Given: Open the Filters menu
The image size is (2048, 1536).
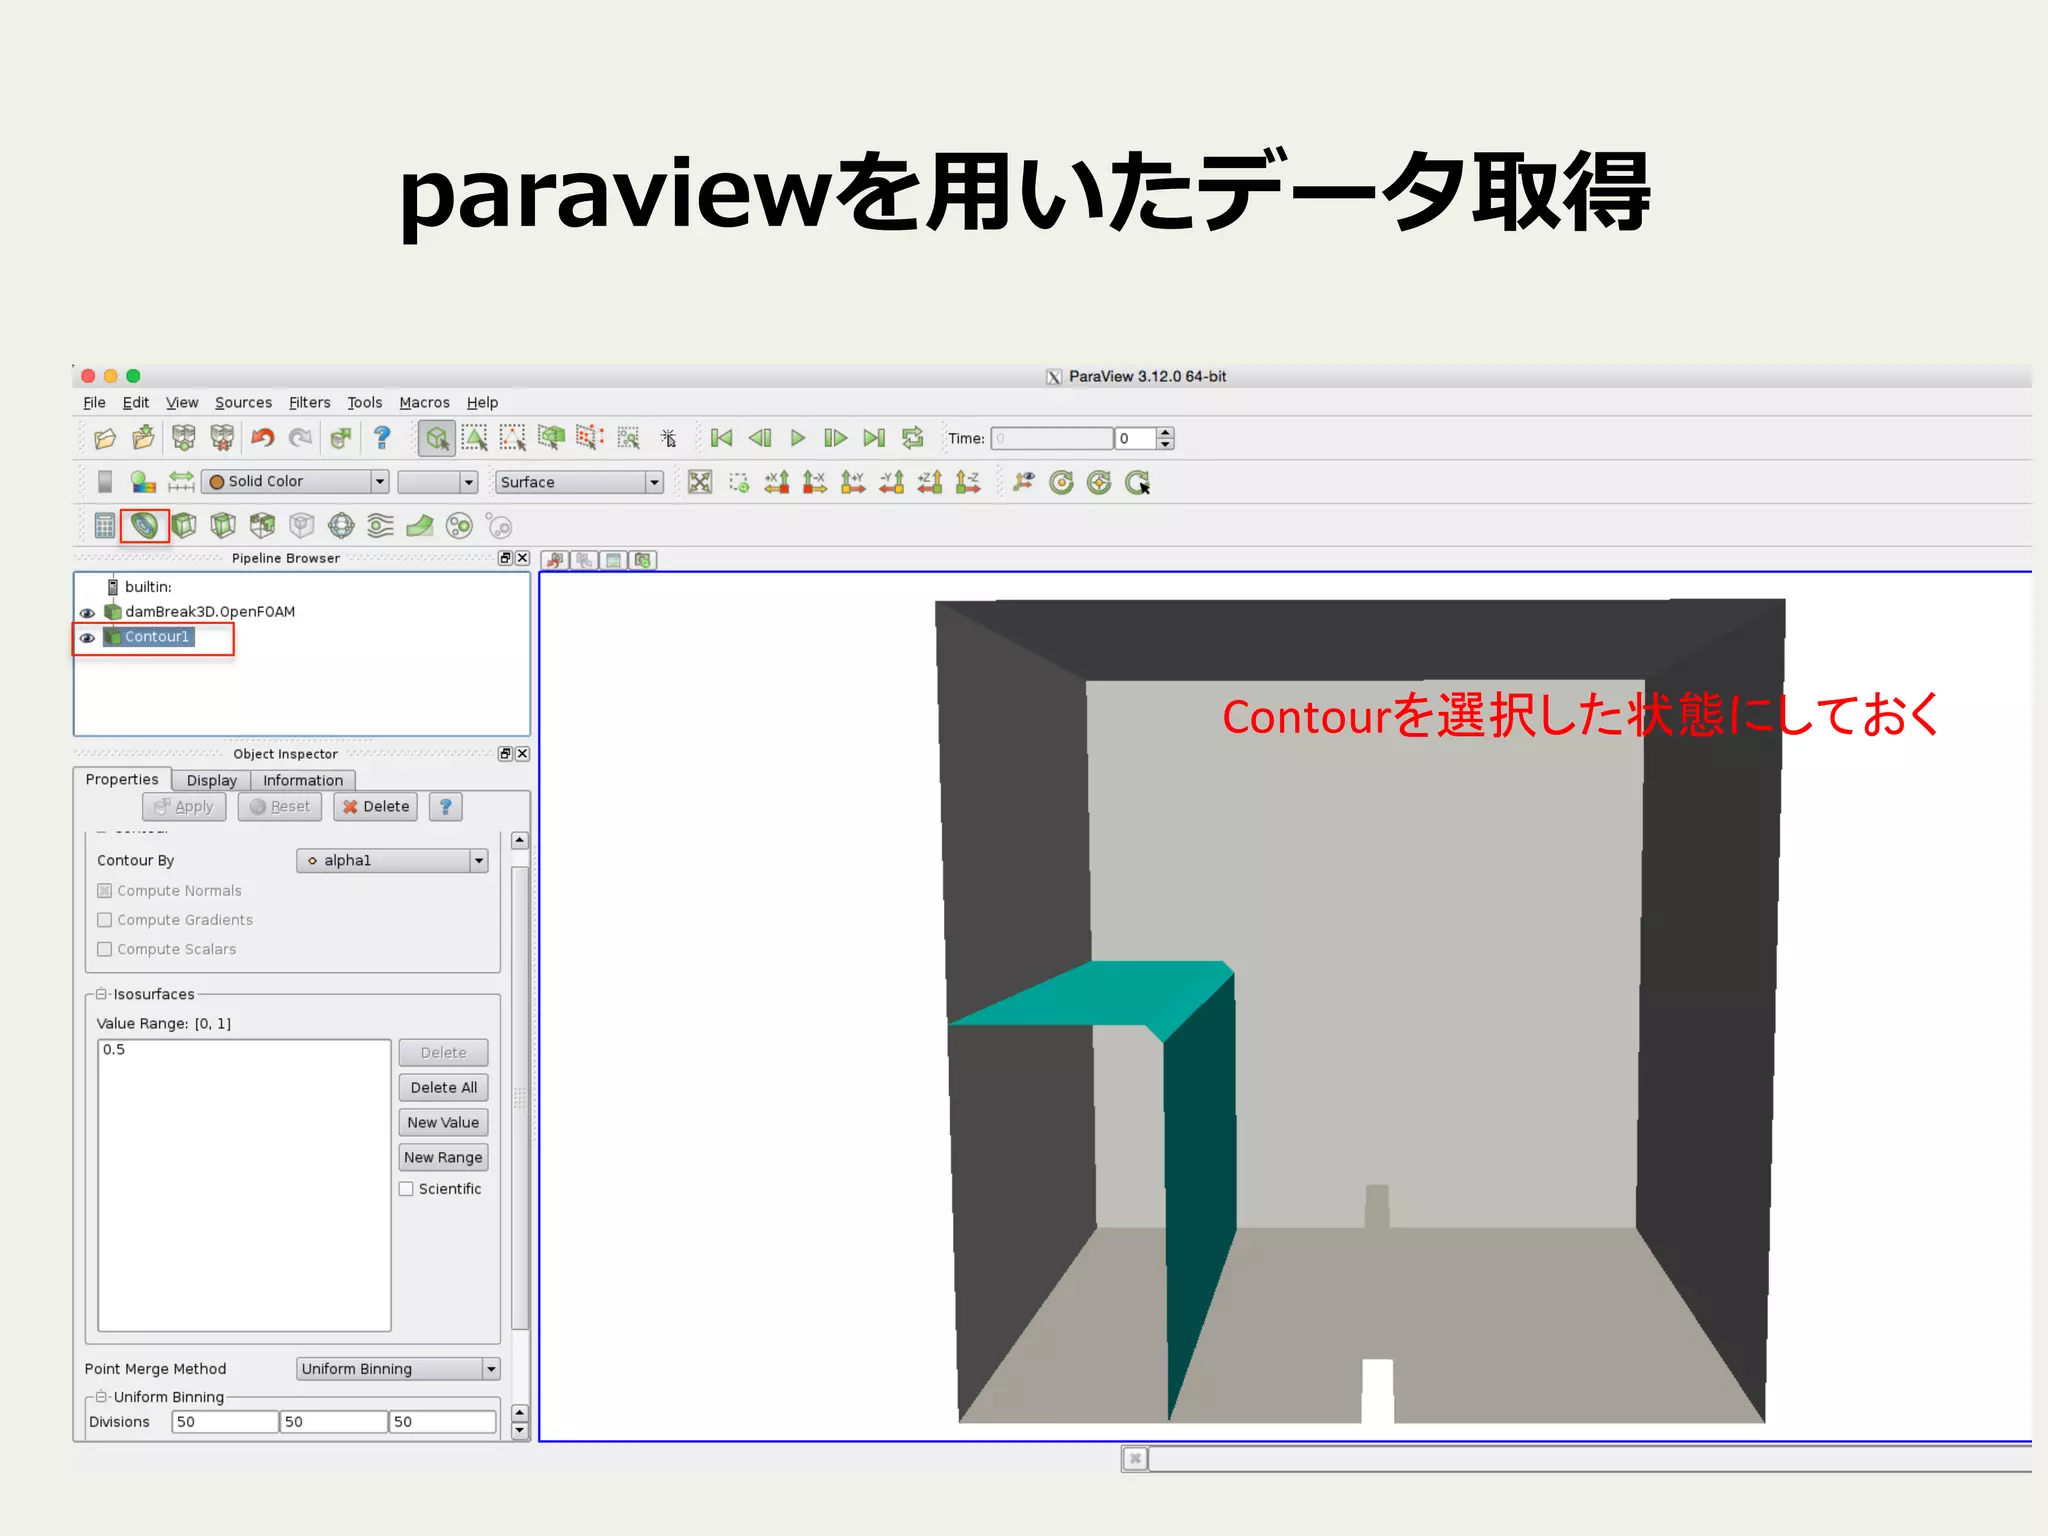Looking at the screenshot, I should coord(309,403).
